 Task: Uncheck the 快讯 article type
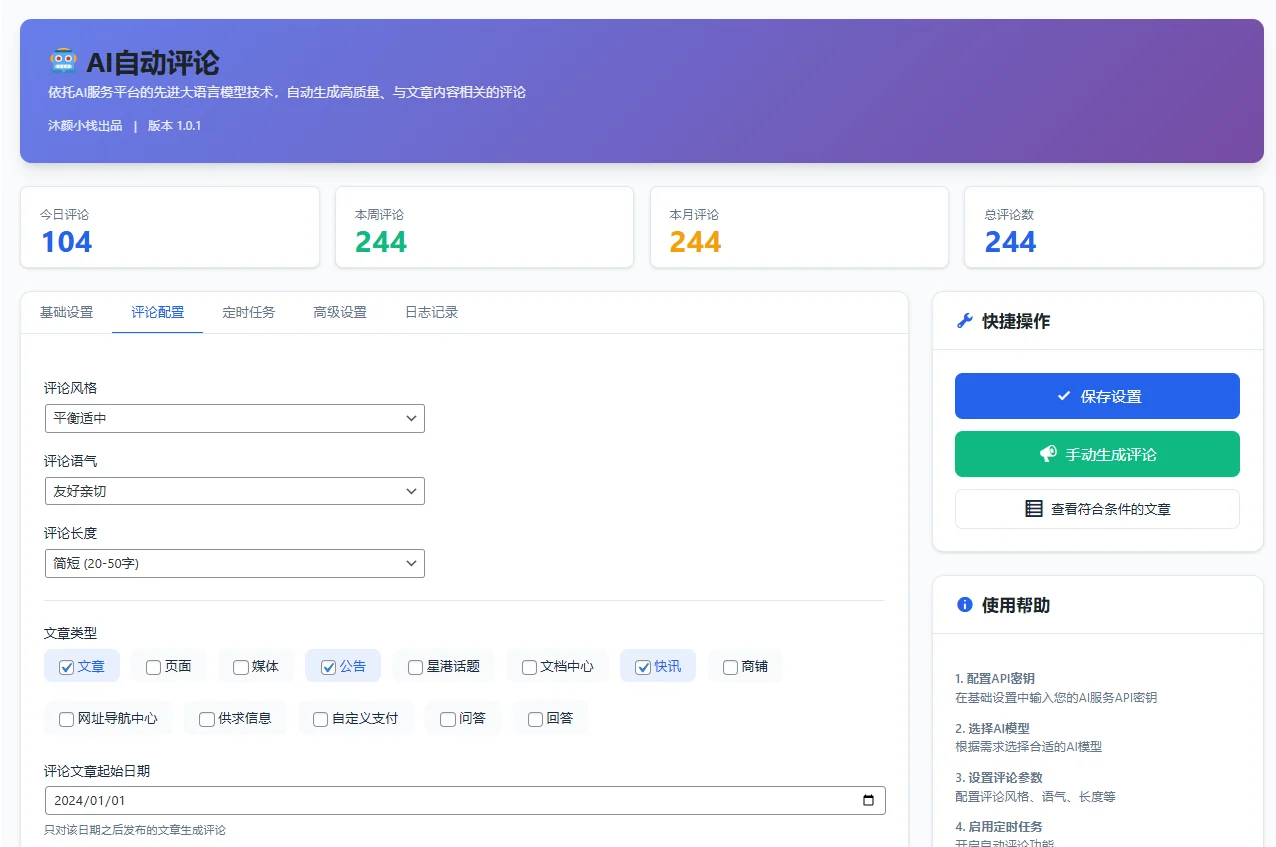643,666
